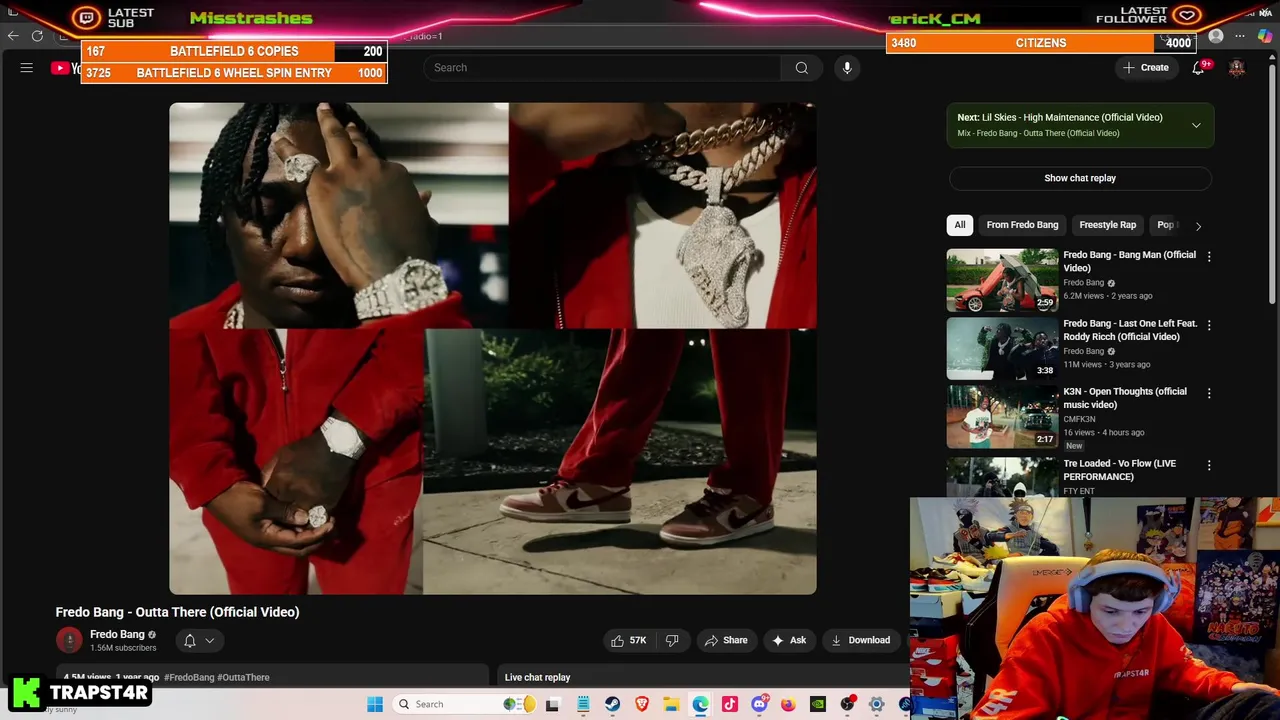Open options for K3N - Open Thoughts
Viewport: 1280px width, 720px height.
pyautogui.click(x=1209, y=394)
